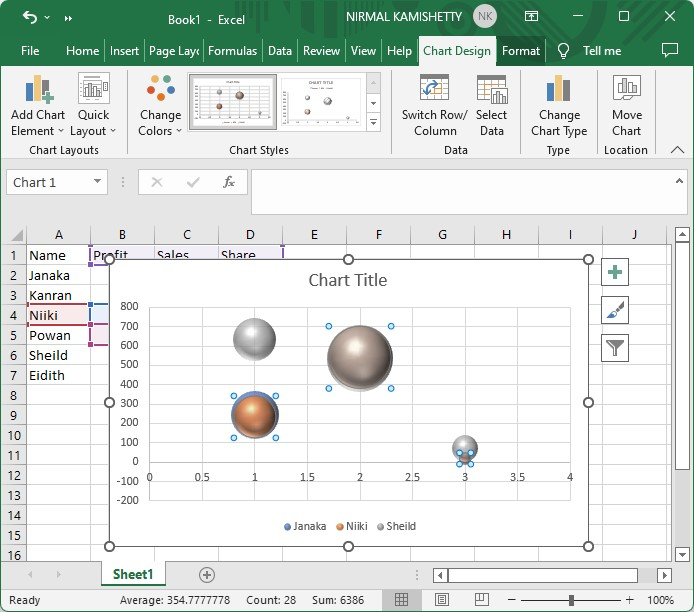Open the Add Chart Element dropdown
This screenshot has width=694, height=612.
[x=38, y=108]
